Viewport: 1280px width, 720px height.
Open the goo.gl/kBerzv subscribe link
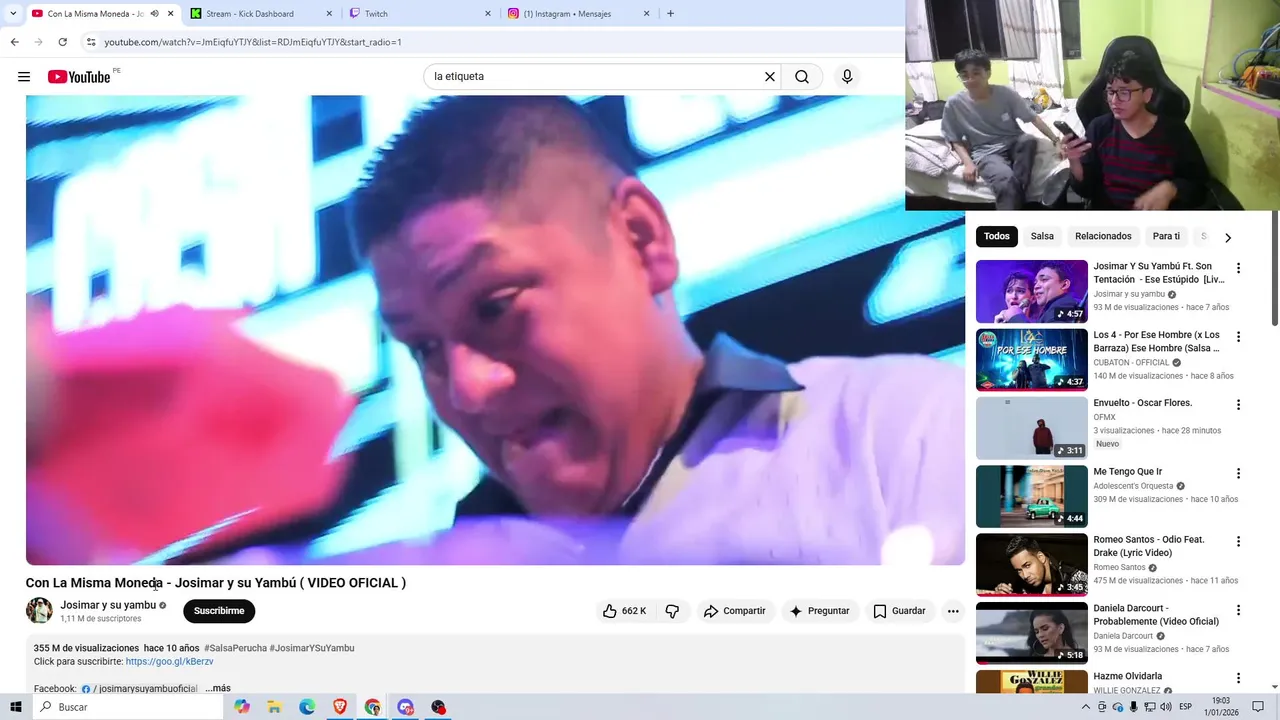[x=169, y=662]
